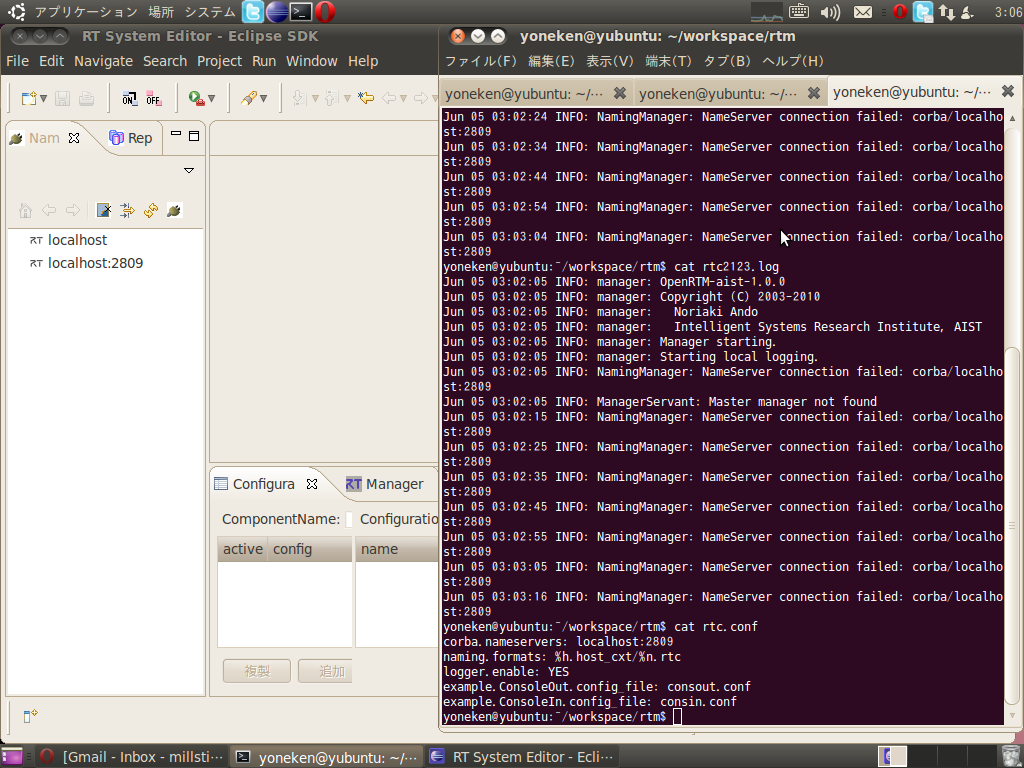Open the terminal タブ(B) menu
Screen dimensions: 1024x768
727,61
